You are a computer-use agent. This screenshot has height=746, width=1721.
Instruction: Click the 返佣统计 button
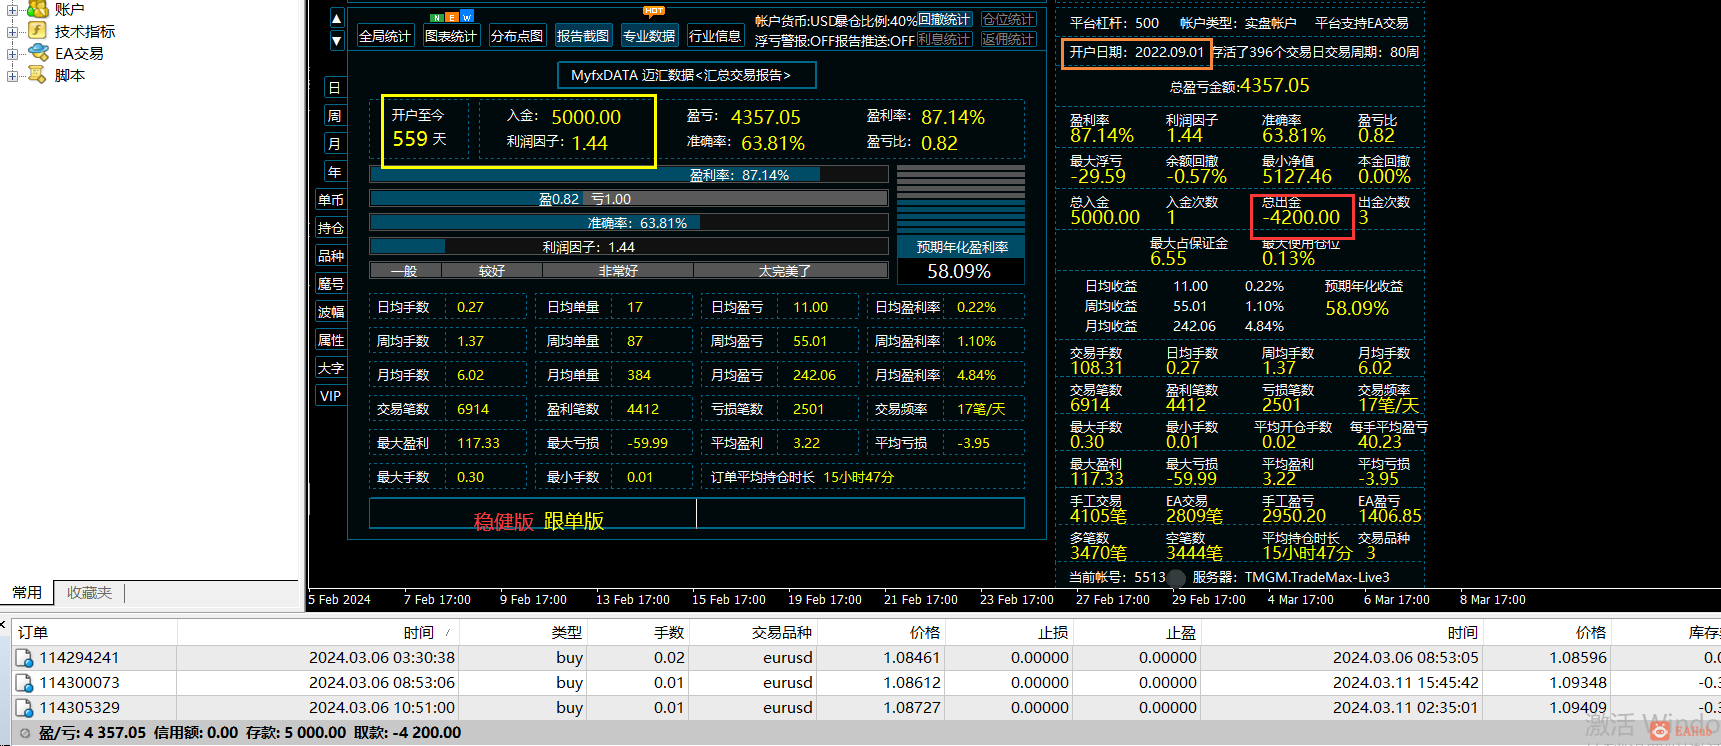[x=1008, y=40]
